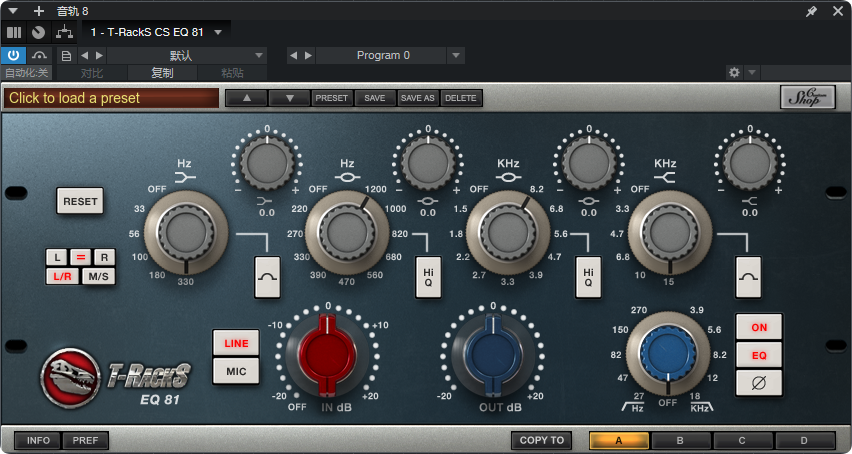852x454 pixels.
Task: Expand the 1 - T-RackS CS EQ 81 dropdown
Action: tap(218, 33)
